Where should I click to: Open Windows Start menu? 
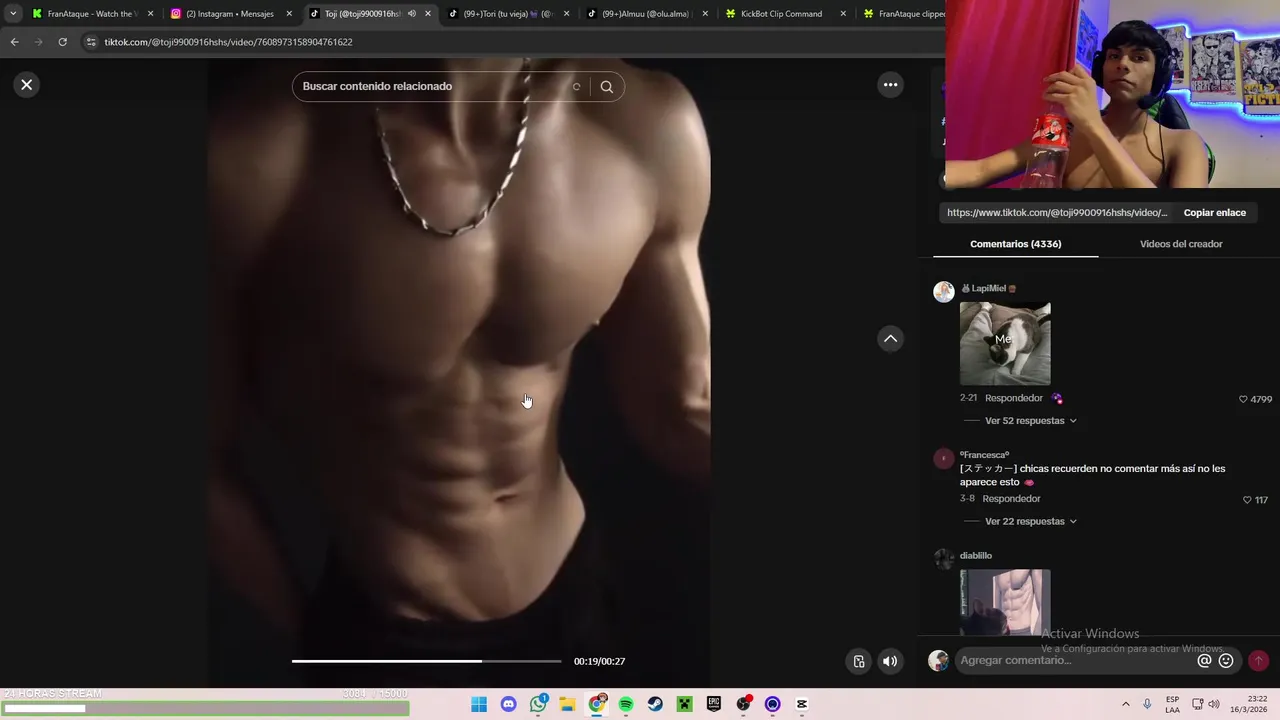[x=479, y=704]
